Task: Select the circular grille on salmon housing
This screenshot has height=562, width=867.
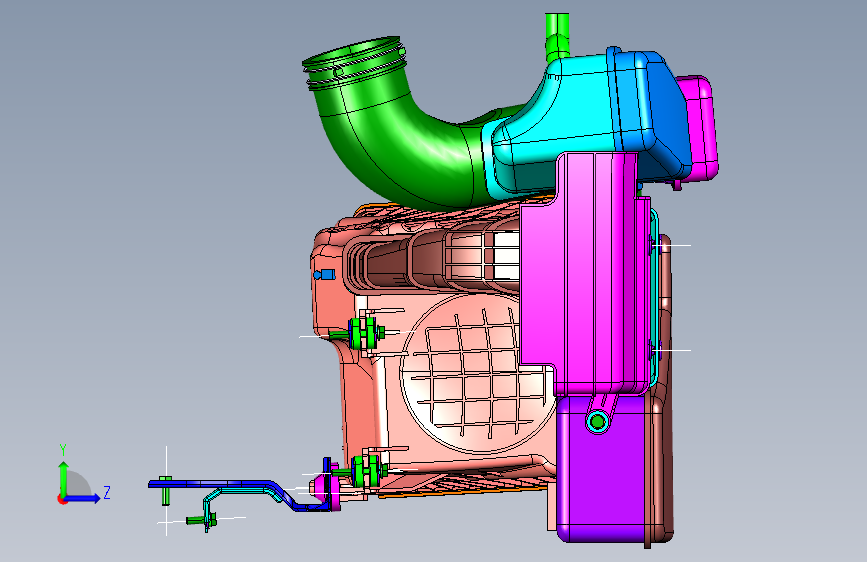Action: [x=477, y=373]
